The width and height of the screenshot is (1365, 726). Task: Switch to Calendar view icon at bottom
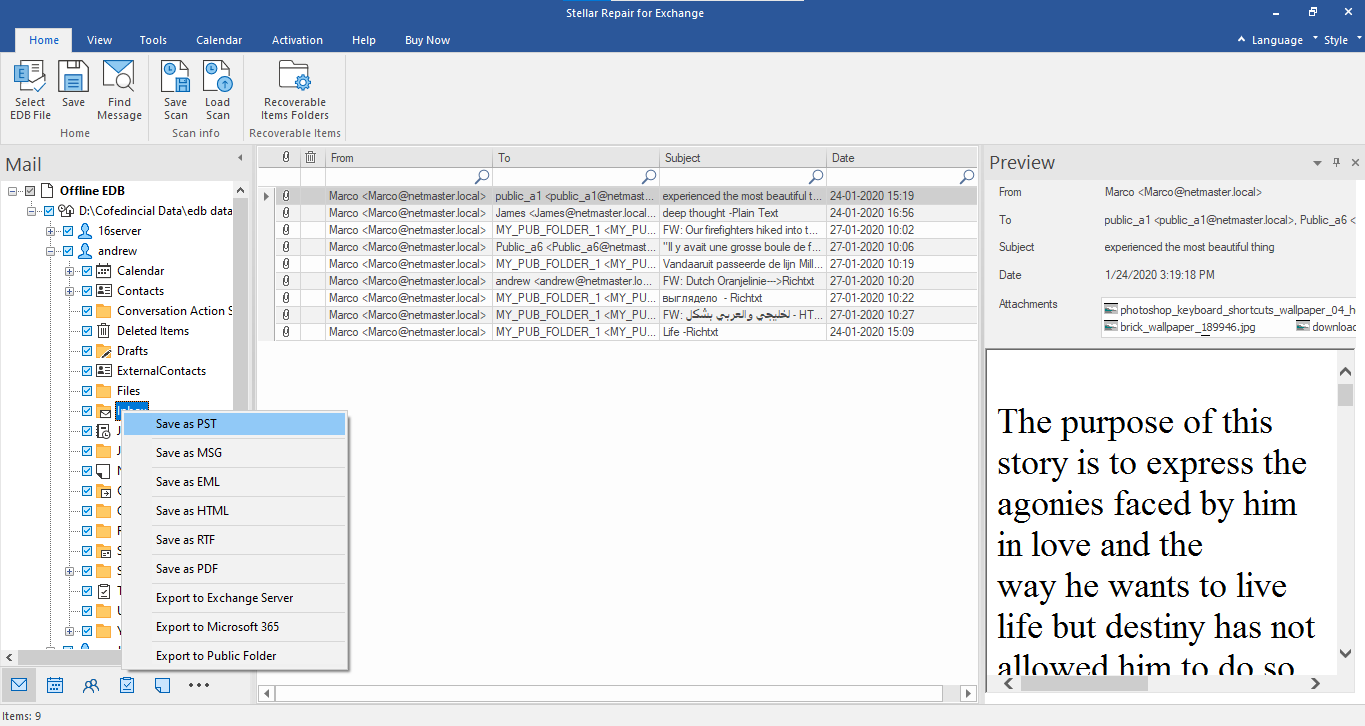[55, 685]
